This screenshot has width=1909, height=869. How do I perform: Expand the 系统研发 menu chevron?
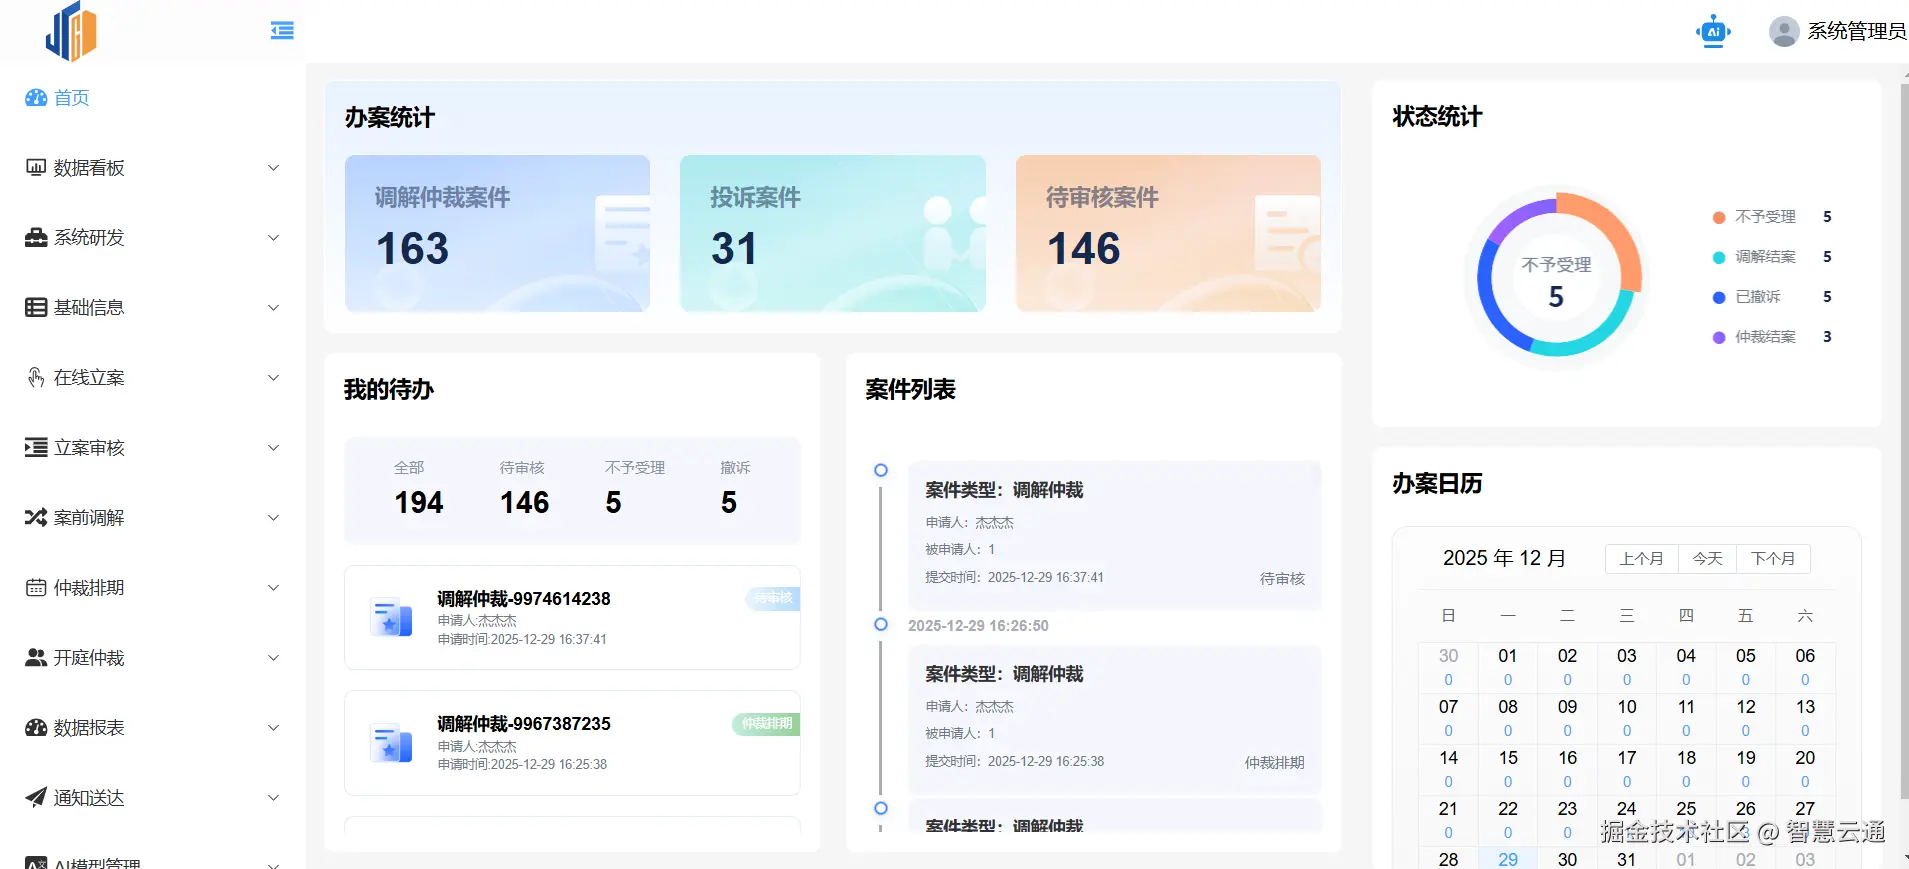coord(274,238)
